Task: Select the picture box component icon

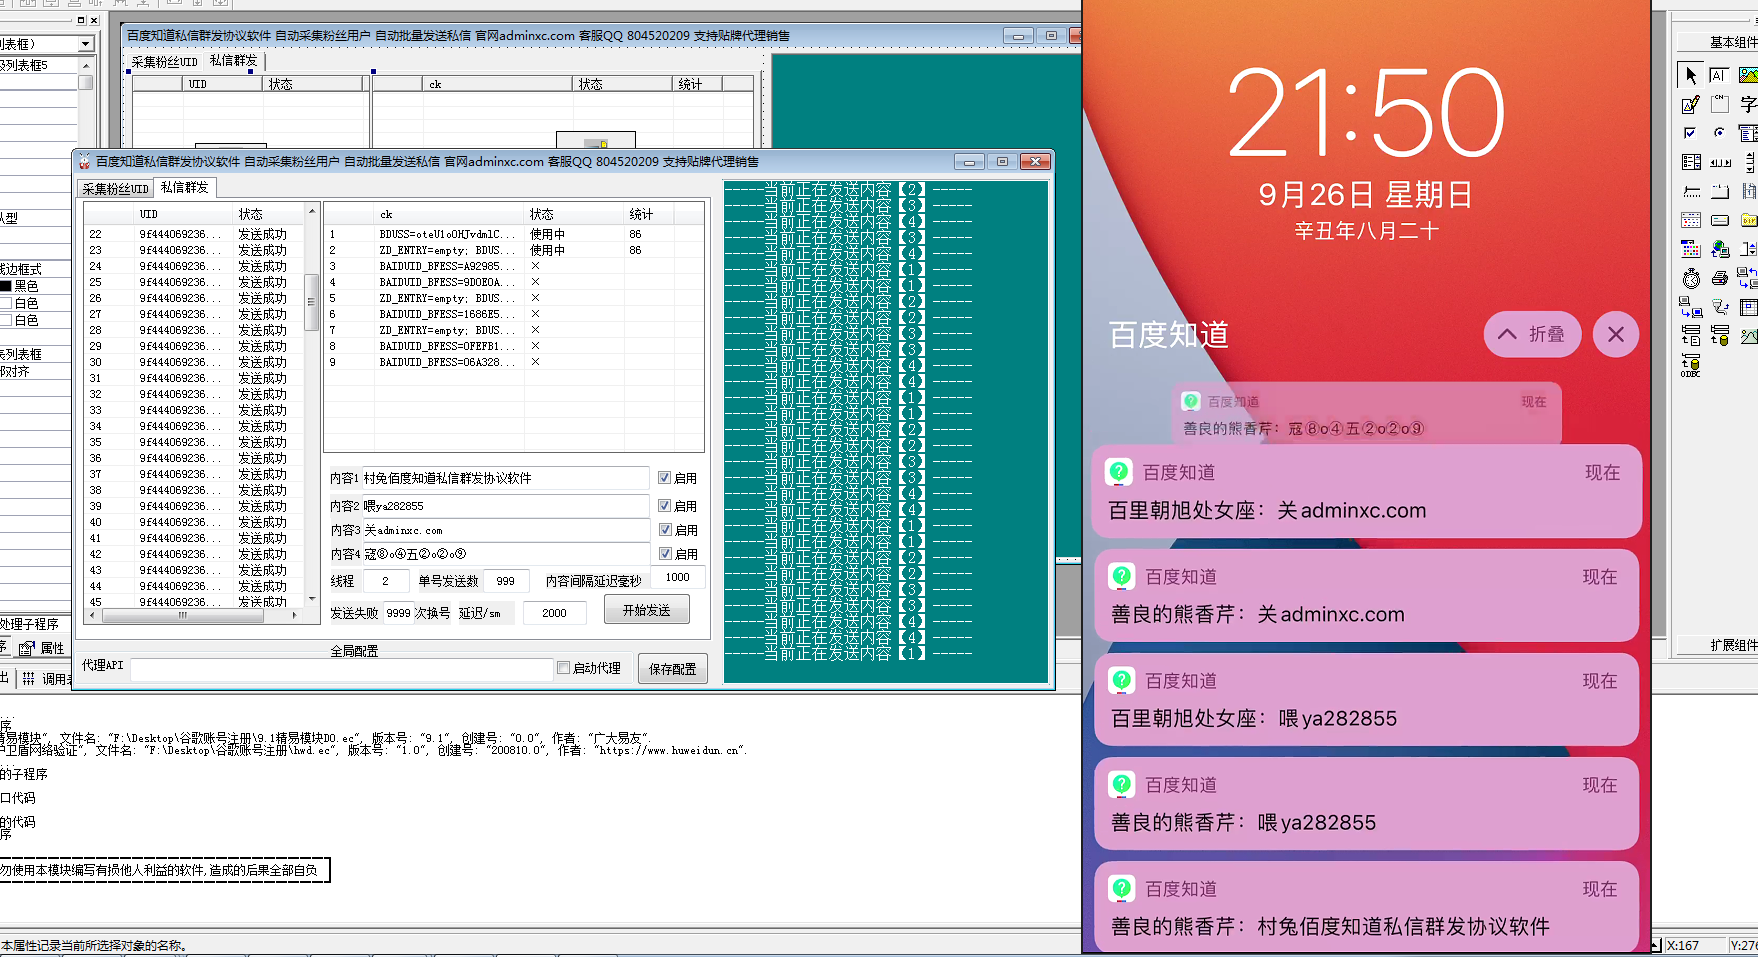Action: pos(1748,73)
